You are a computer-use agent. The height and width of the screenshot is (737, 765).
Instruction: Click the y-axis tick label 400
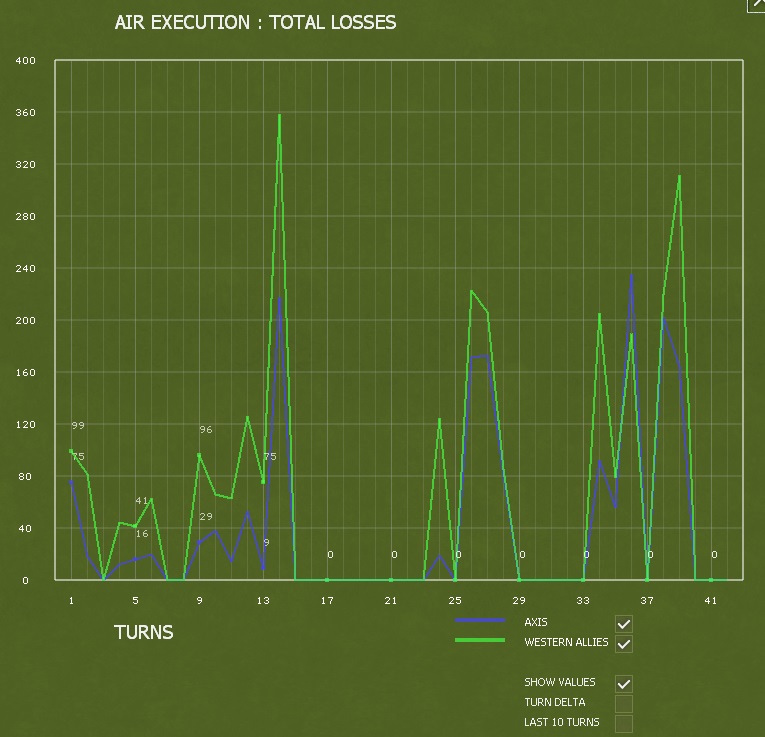(25, 60)
